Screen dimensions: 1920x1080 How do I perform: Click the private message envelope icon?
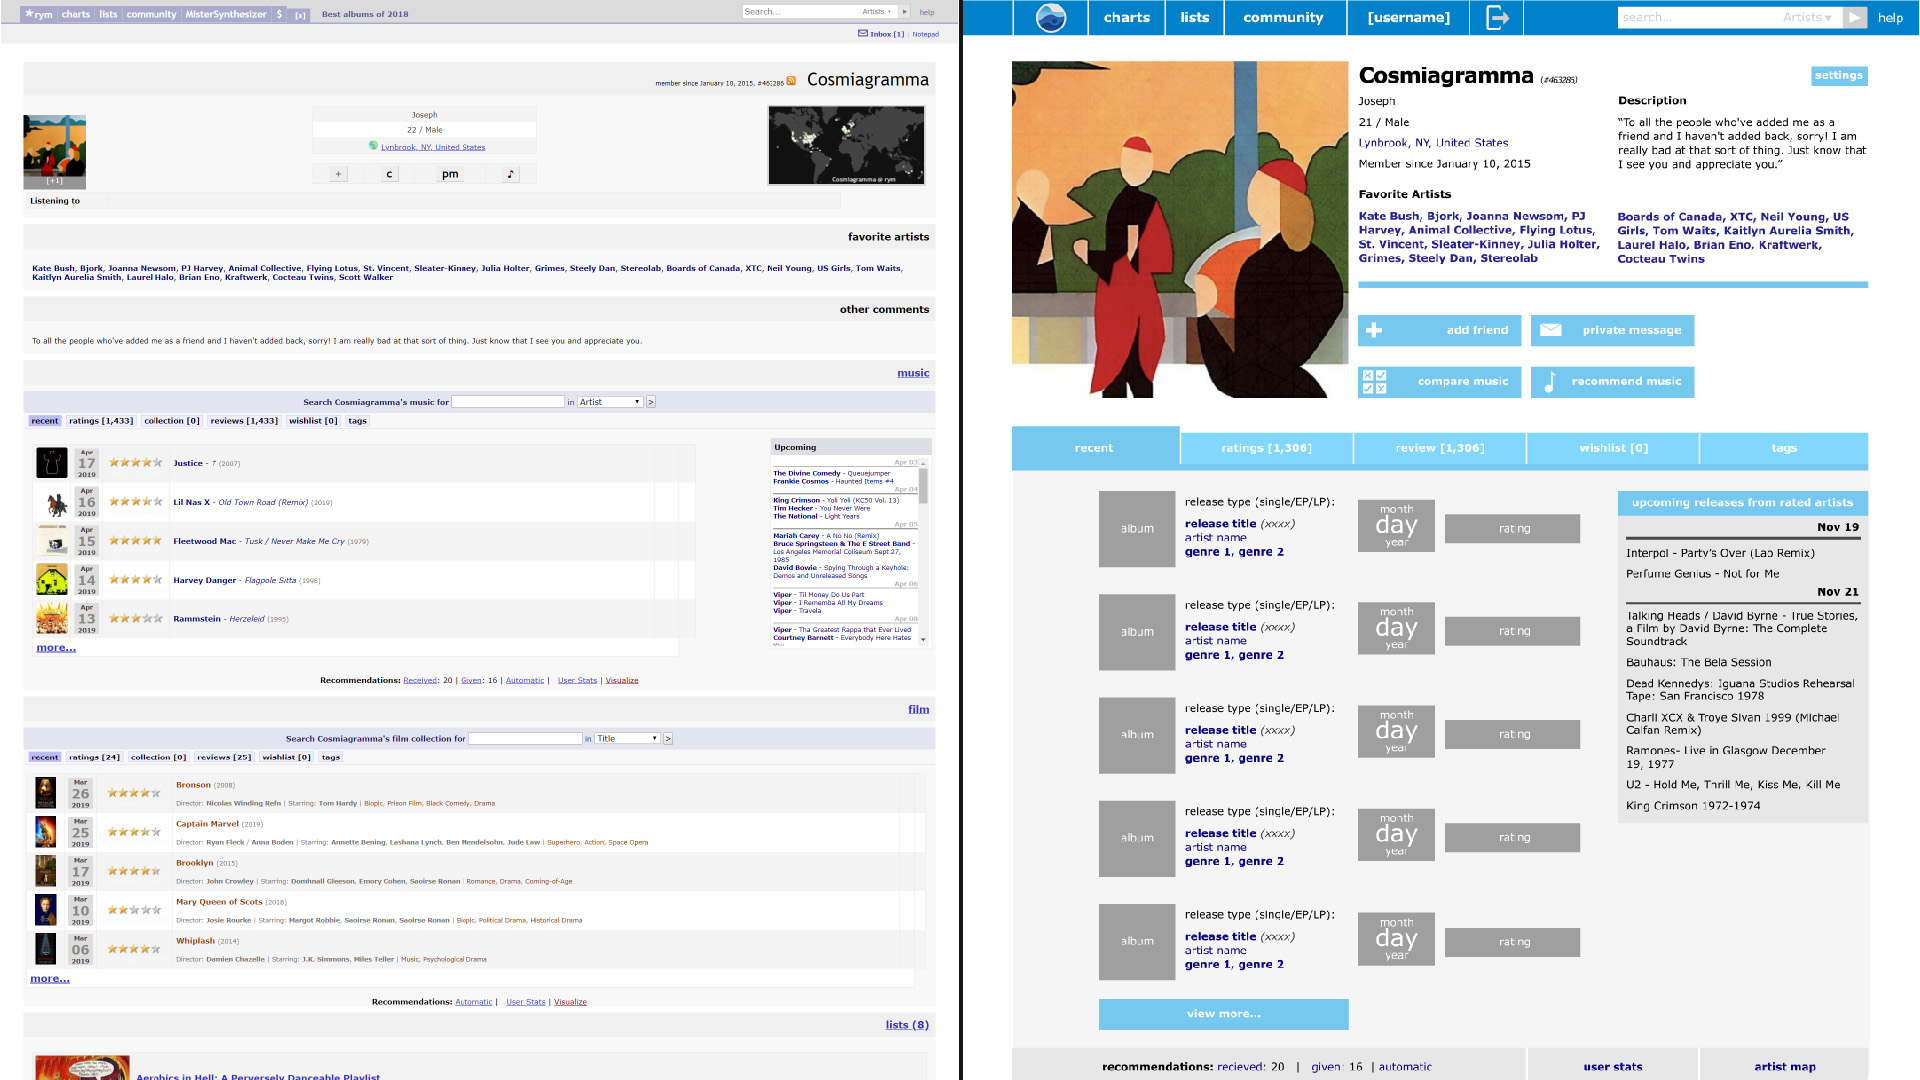[x=1549, y=330]
